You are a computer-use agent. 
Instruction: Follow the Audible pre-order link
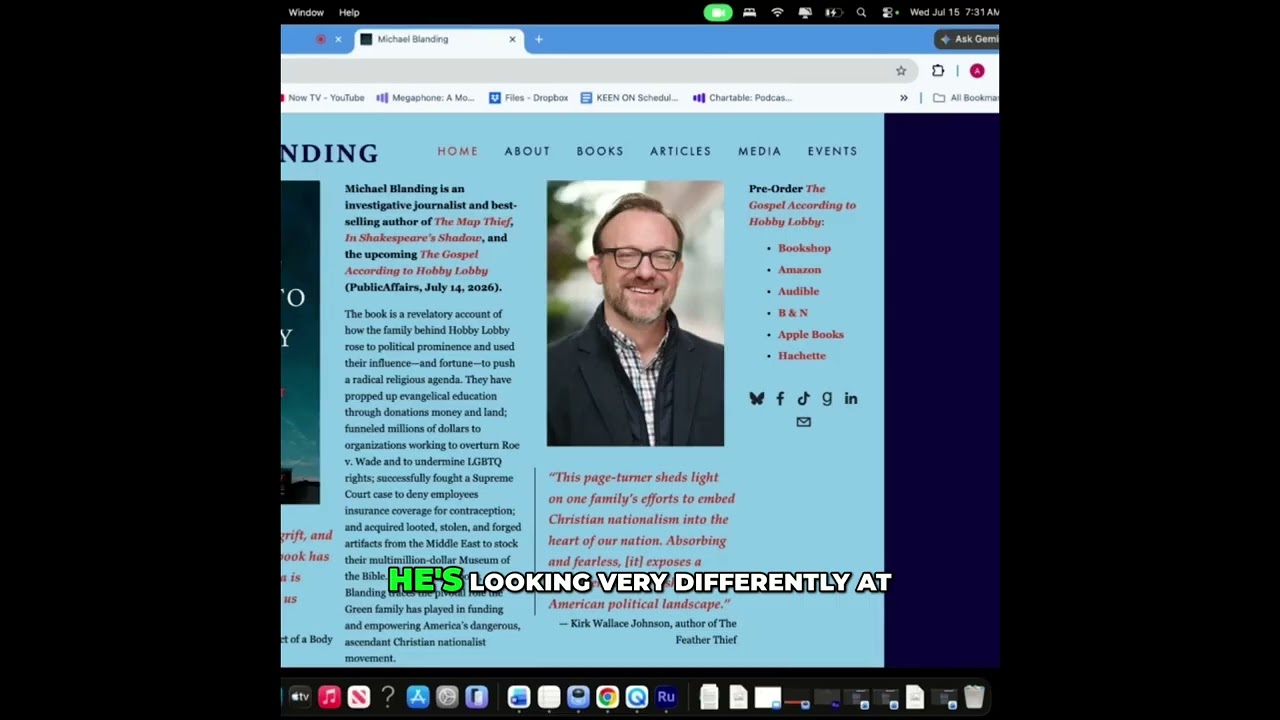pos(798,291)
